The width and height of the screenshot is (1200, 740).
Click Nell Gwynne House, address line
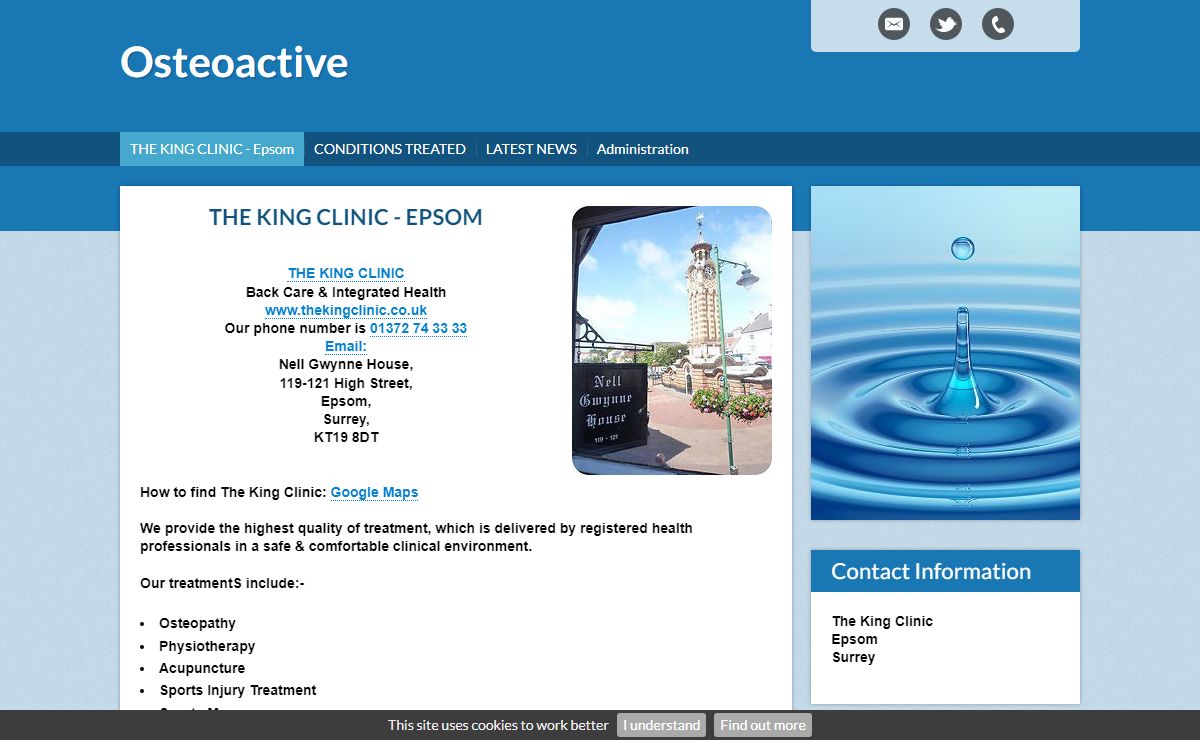tap(346, 365)
